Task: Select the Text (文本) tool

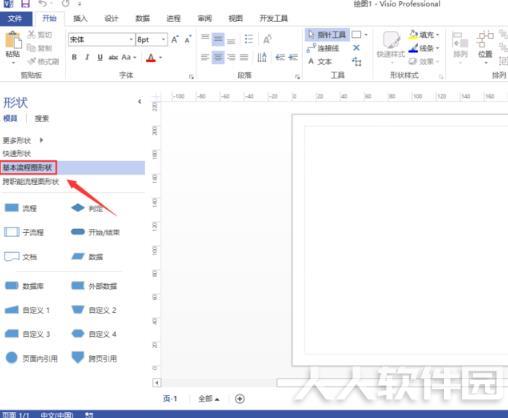Action: (x=320, y=62)
